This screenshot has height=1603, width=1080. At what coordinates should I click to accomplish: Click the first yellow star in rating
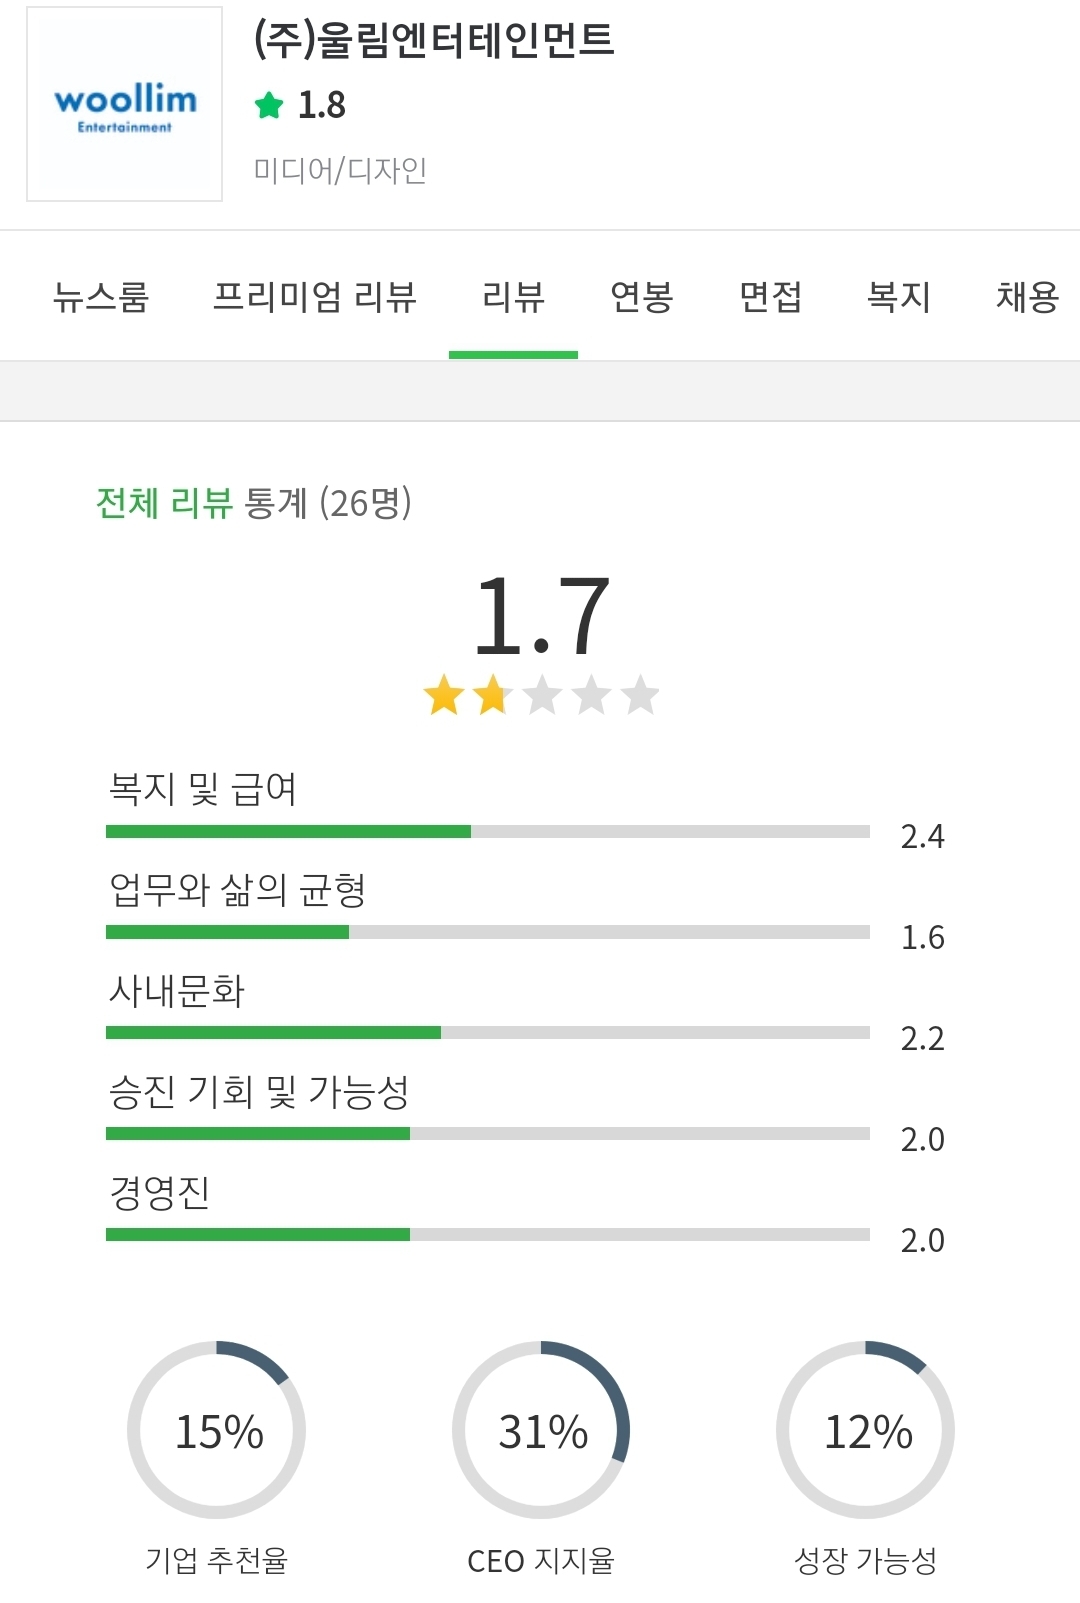pyautogui.click(x=444, y=695)
